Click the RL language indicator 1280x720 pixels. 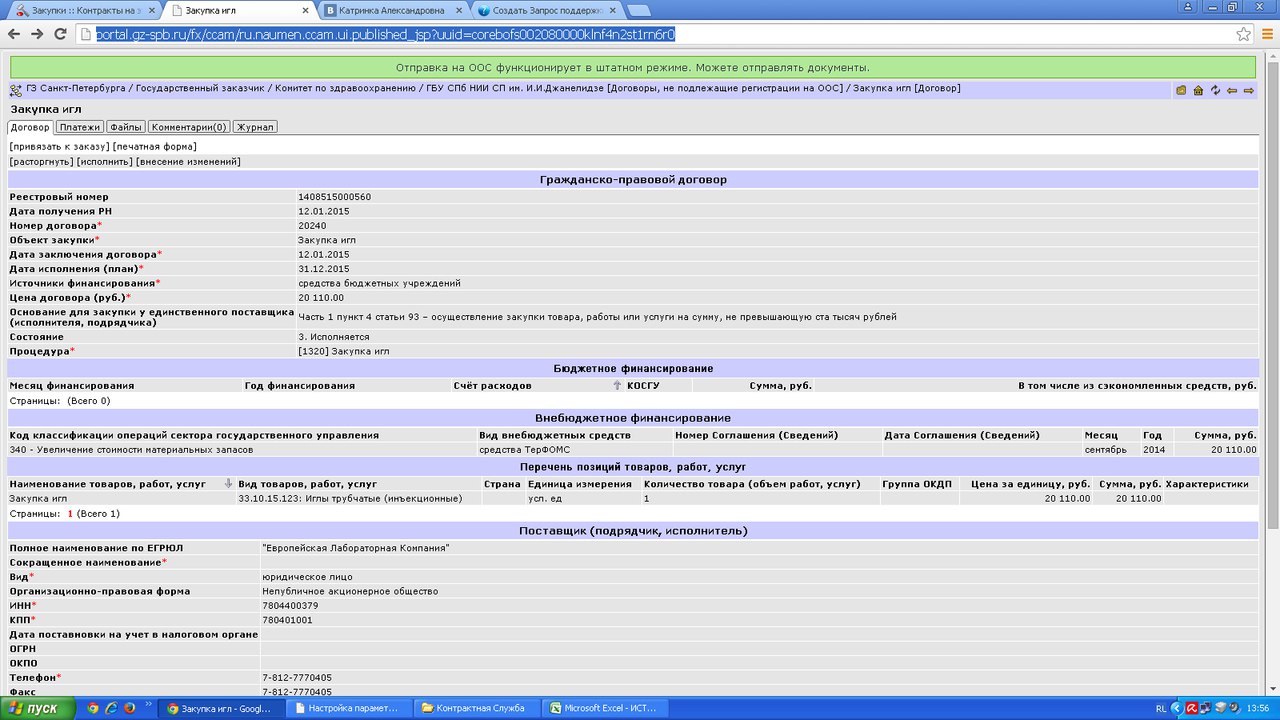coord(1160,708)
